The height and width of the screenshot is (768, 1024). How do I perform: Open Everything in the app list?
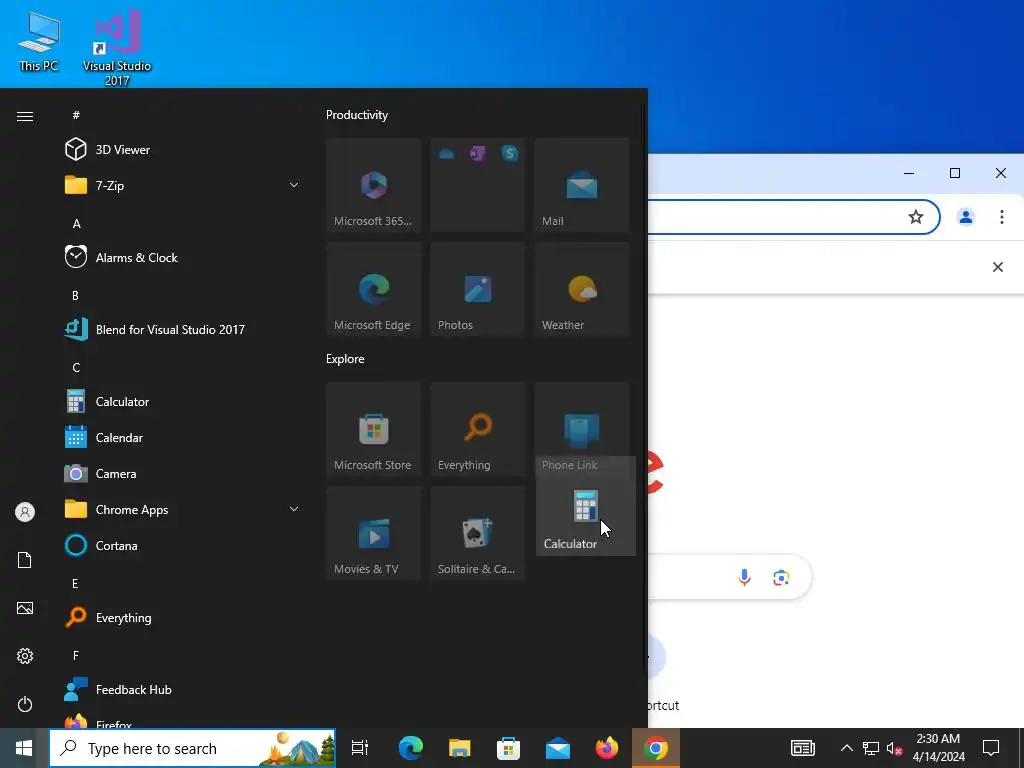tap(183, 617)
